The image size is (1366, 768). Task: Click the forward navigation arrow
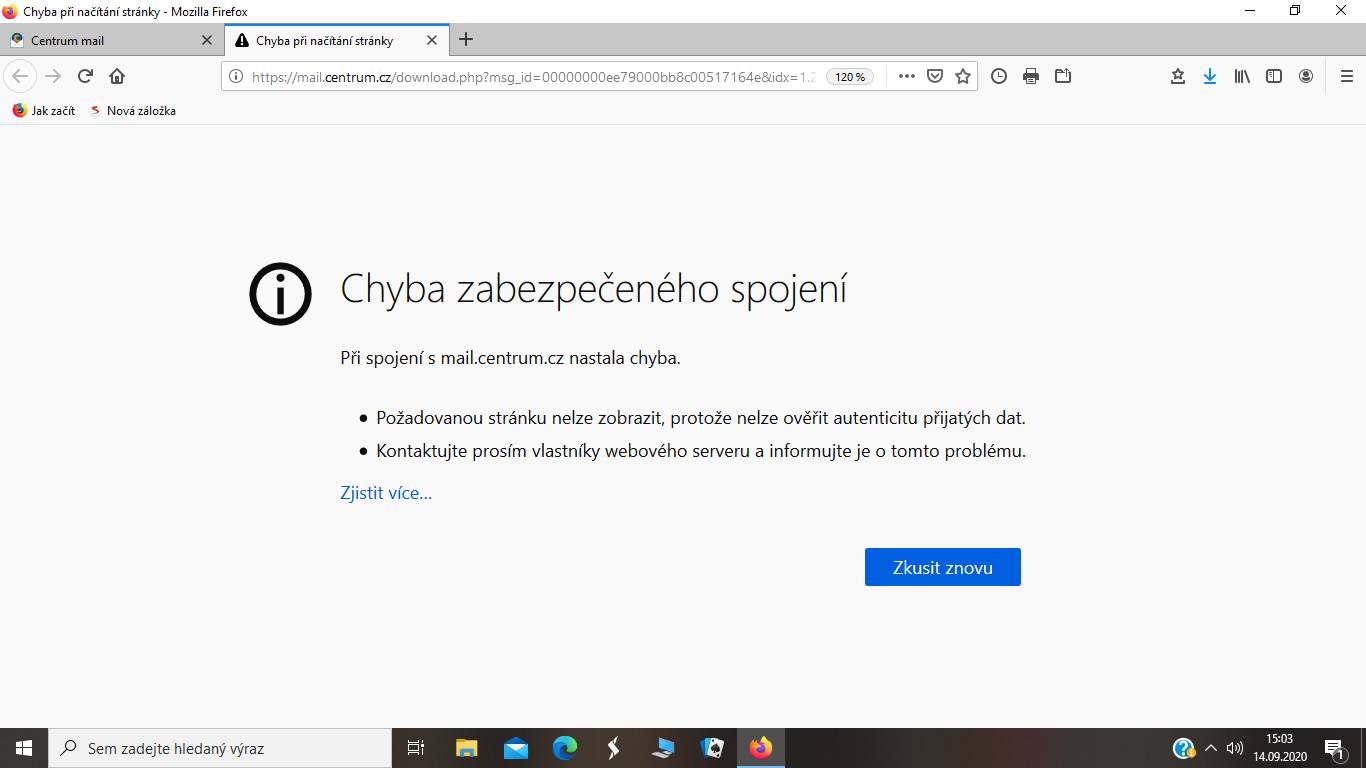53,76
